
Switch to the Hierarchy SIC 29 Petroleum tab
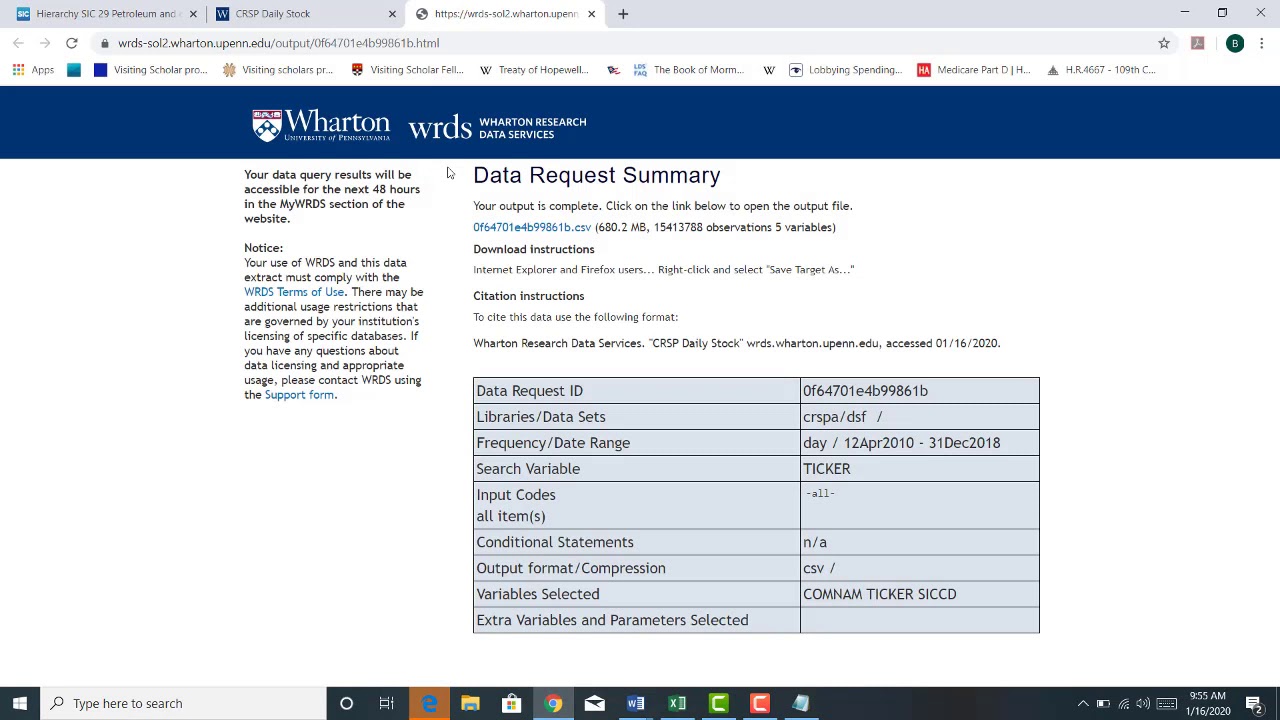[105, 14]
